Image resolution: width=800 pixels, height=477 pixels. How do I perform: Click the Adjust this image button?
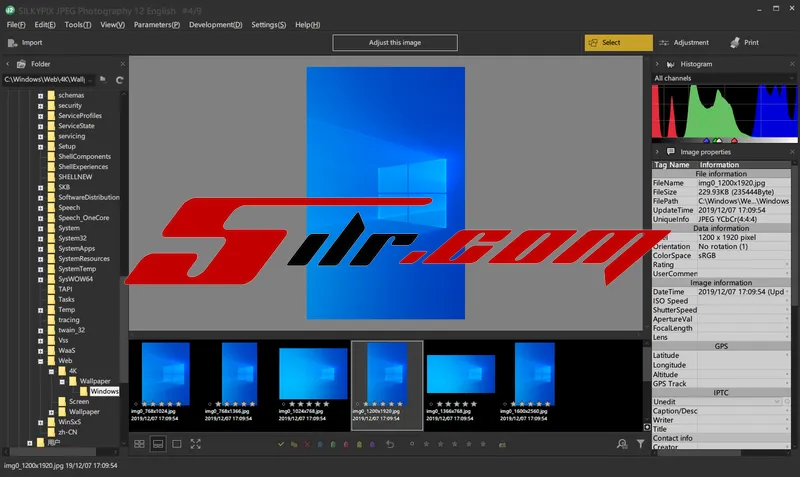394,43
